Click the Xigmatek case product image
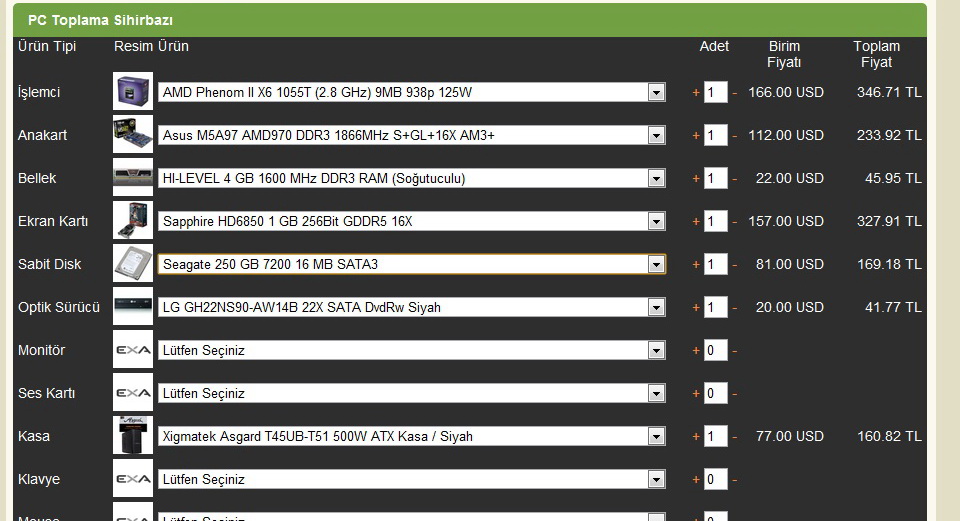Image resolution: width=960 pixels, height=521 pixels. coord(133,436)
